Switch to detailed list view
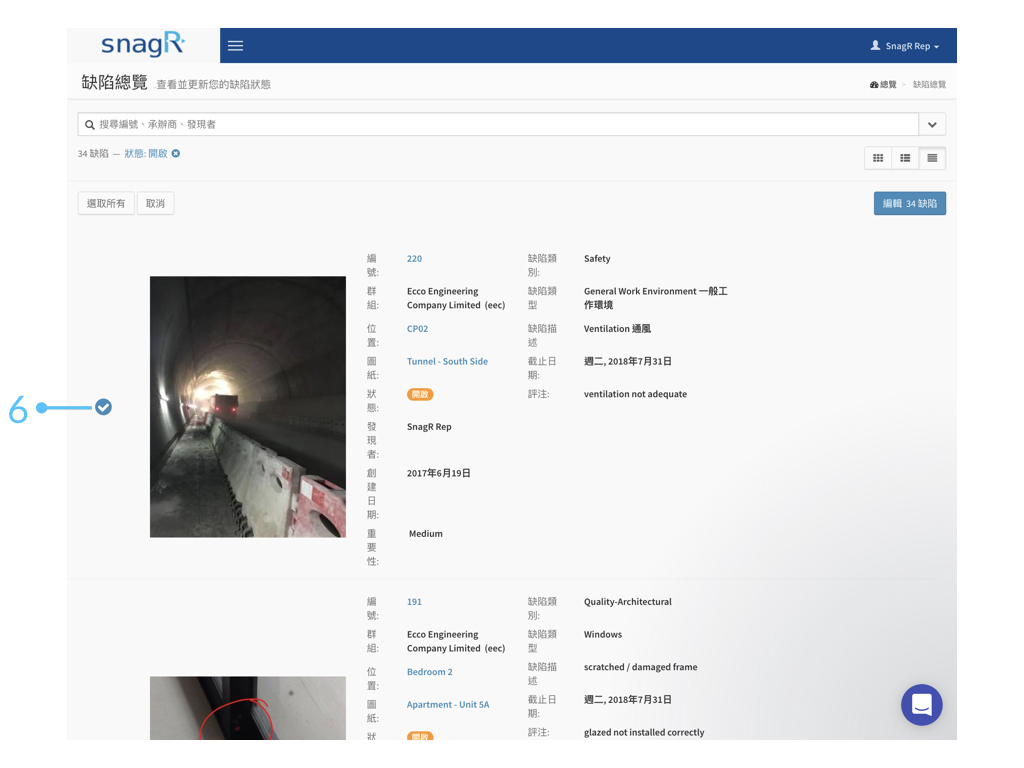This screenshot has width=1024, height=768. pos(932,158)
